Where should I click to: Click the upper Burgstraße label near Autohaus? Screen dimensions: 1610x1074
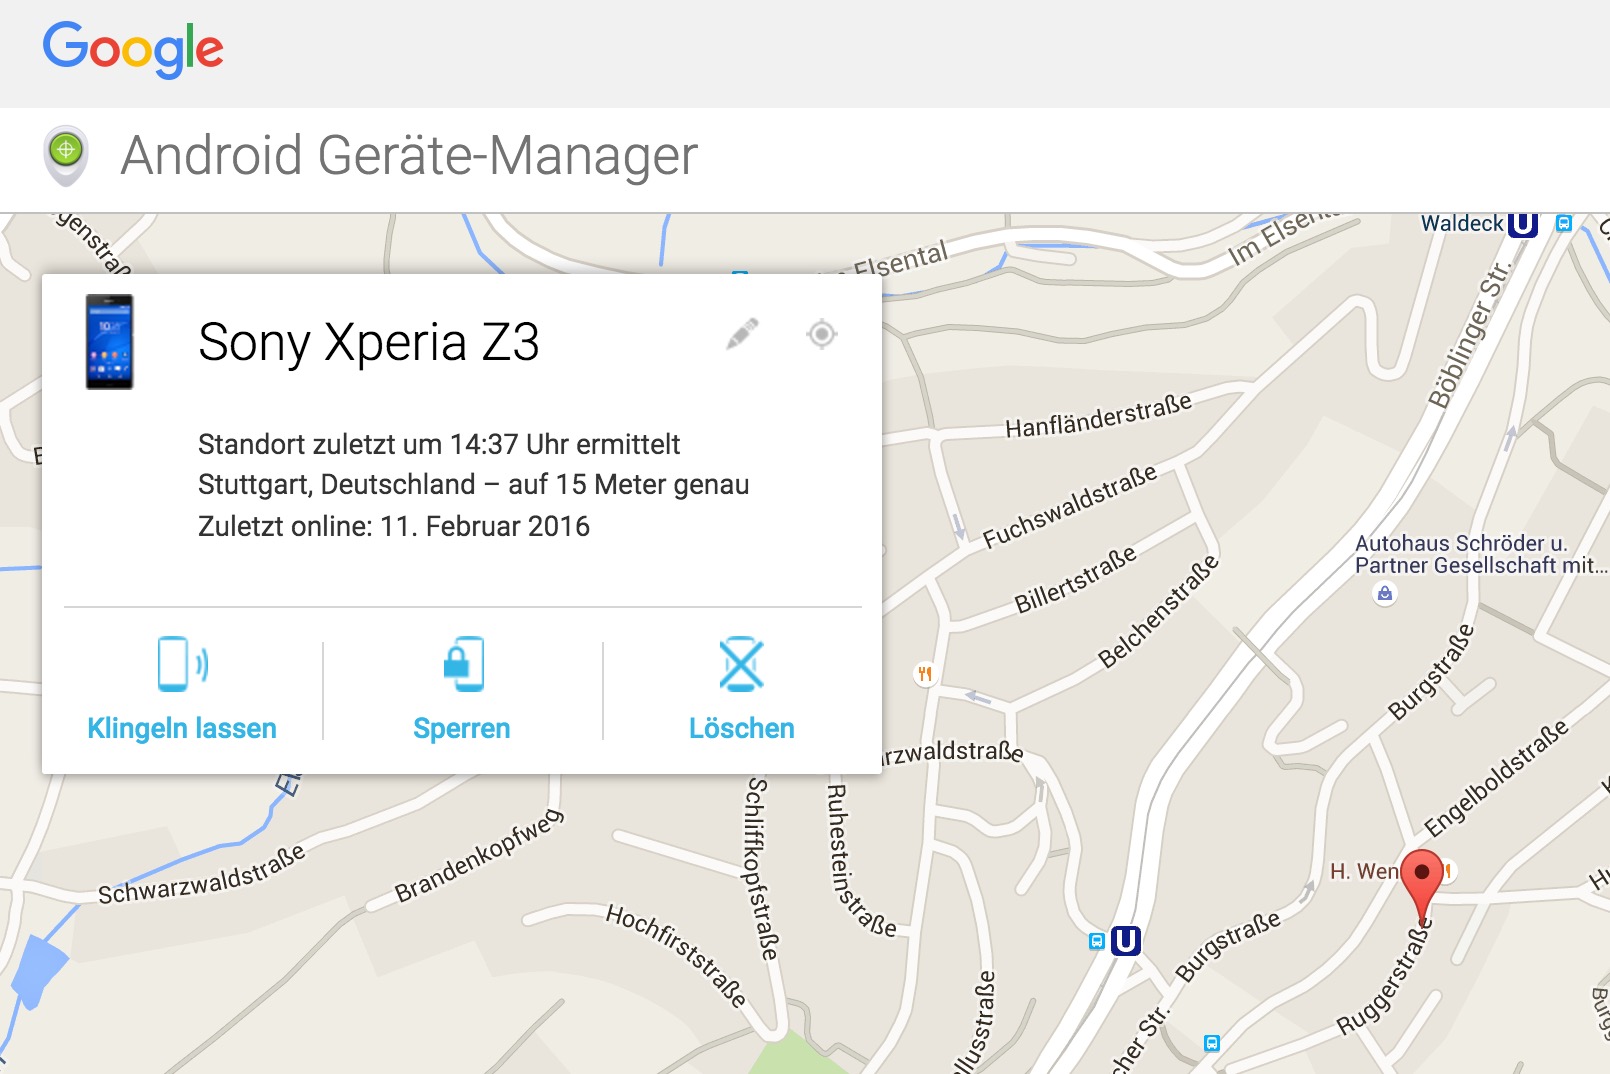[x=1431, y=672]
